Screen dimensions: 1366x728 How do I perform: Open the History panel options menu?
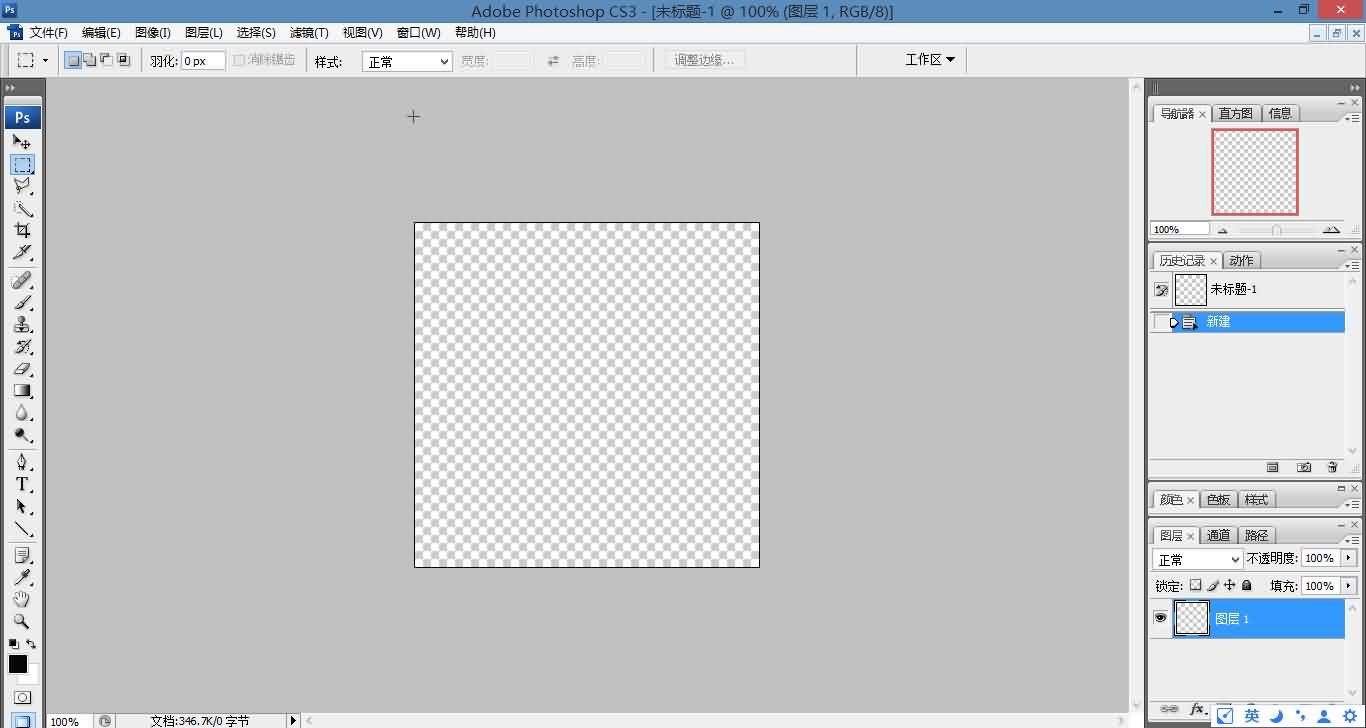tap(1351, 264)
